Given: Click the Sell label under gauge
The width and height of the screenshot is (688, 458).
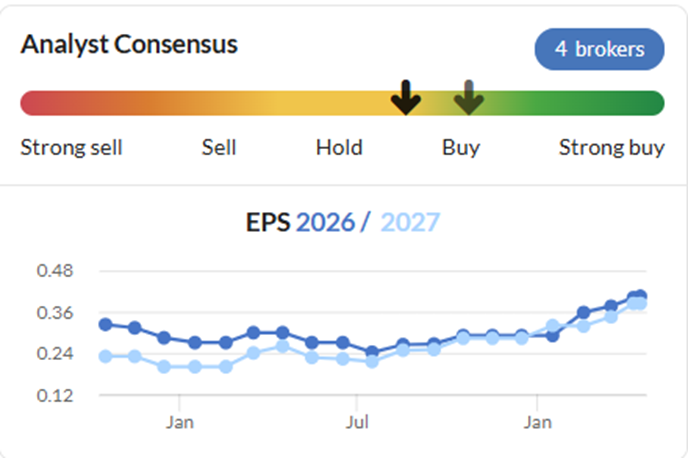Looking at the screenshot, I should click(219, 148).
